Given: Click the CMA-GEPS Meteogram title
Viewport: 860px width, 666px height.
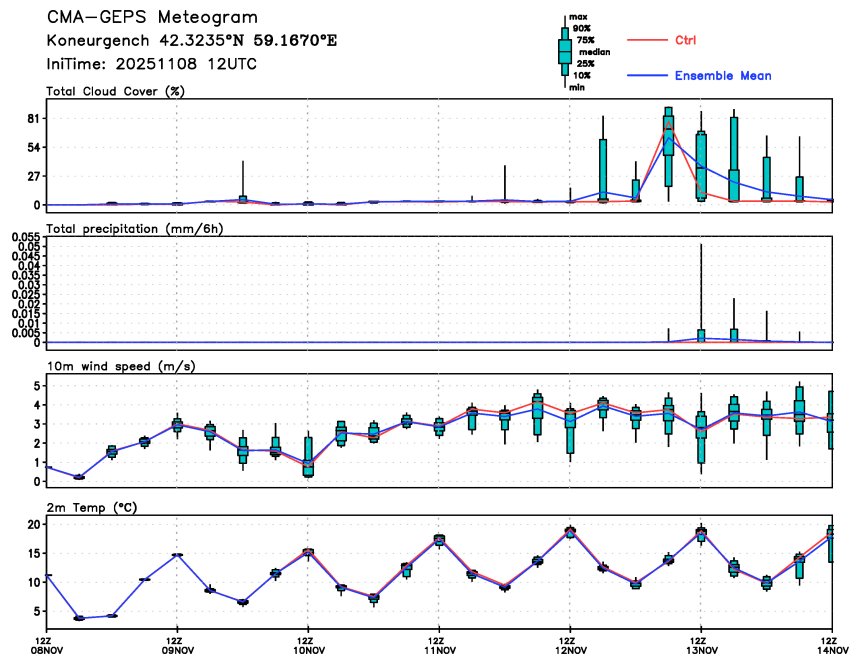Looking at the screenshot, I should point(152,17).
